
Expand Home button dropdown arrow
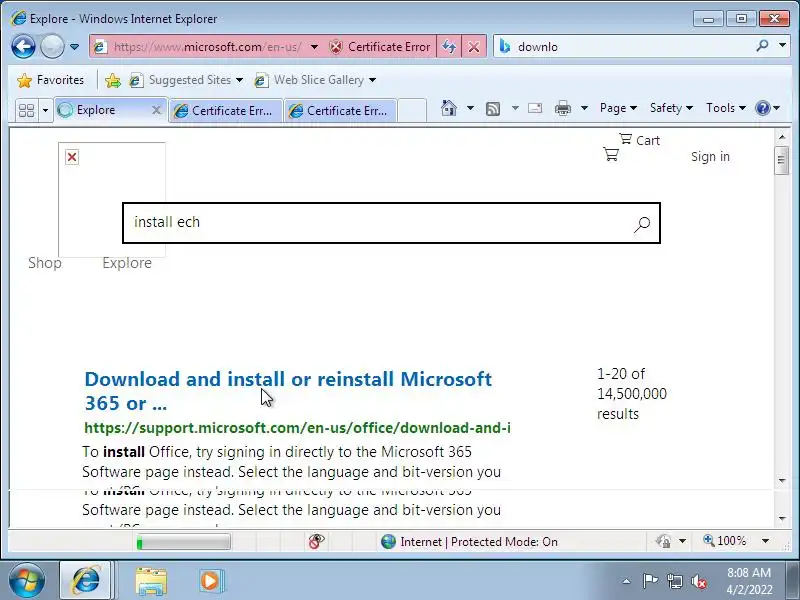470,108
